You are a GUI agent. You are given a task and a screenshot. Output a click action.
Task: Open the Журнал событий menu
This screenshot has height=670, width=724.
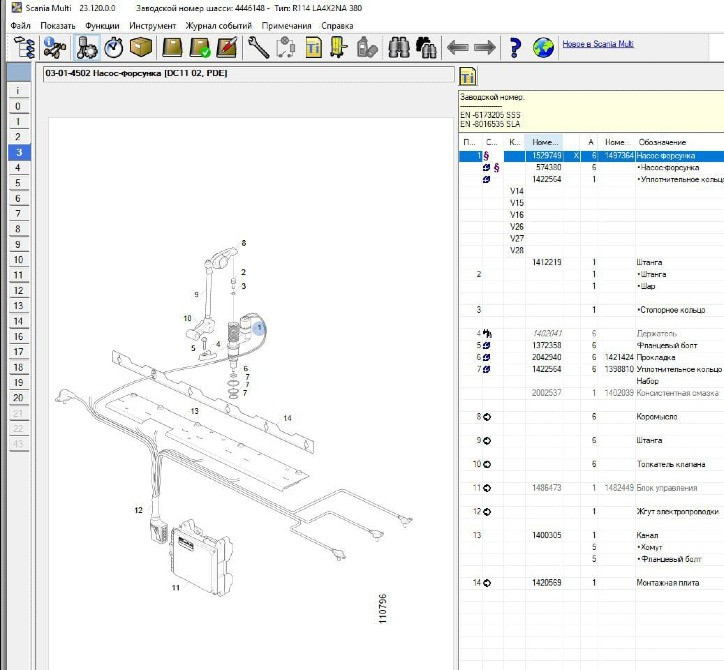coord(219,25)
